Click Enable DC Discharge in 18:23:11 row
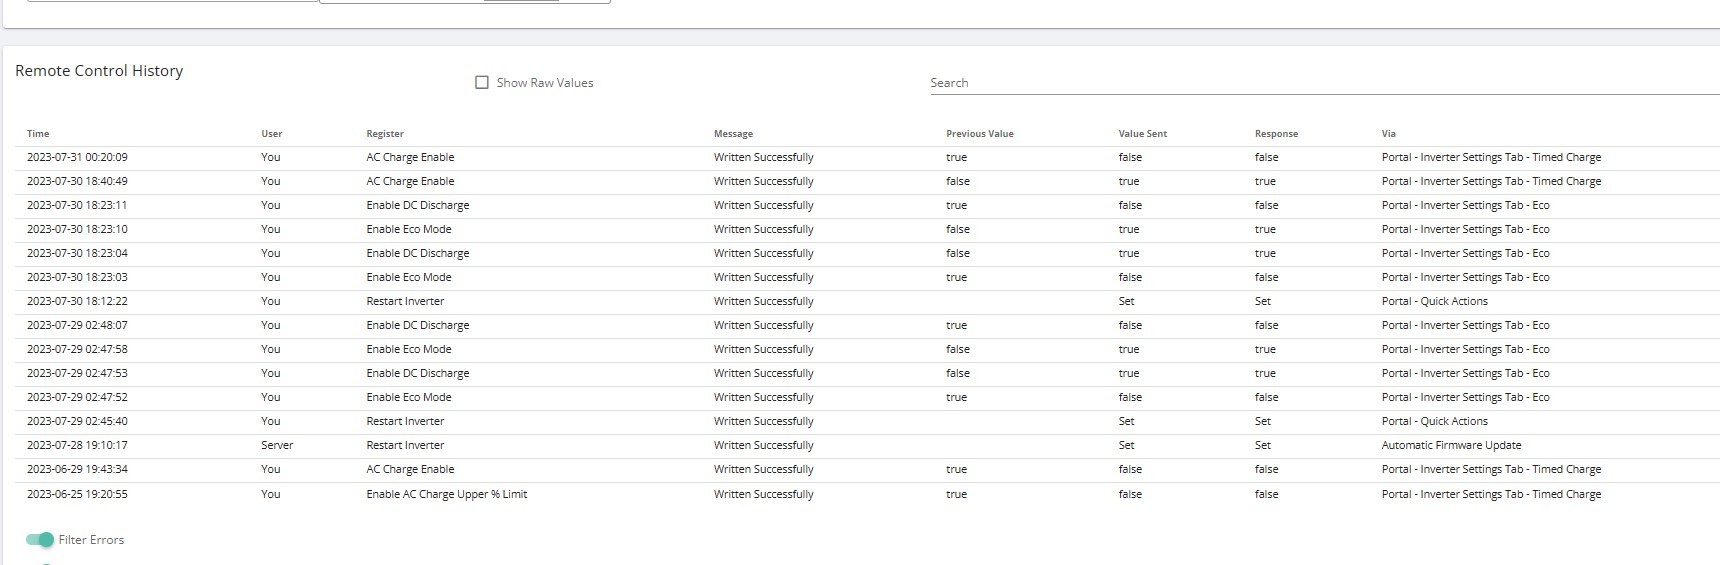Image resolution: width=1720 pixels, height=565 pixels. (x=417, y=206)
